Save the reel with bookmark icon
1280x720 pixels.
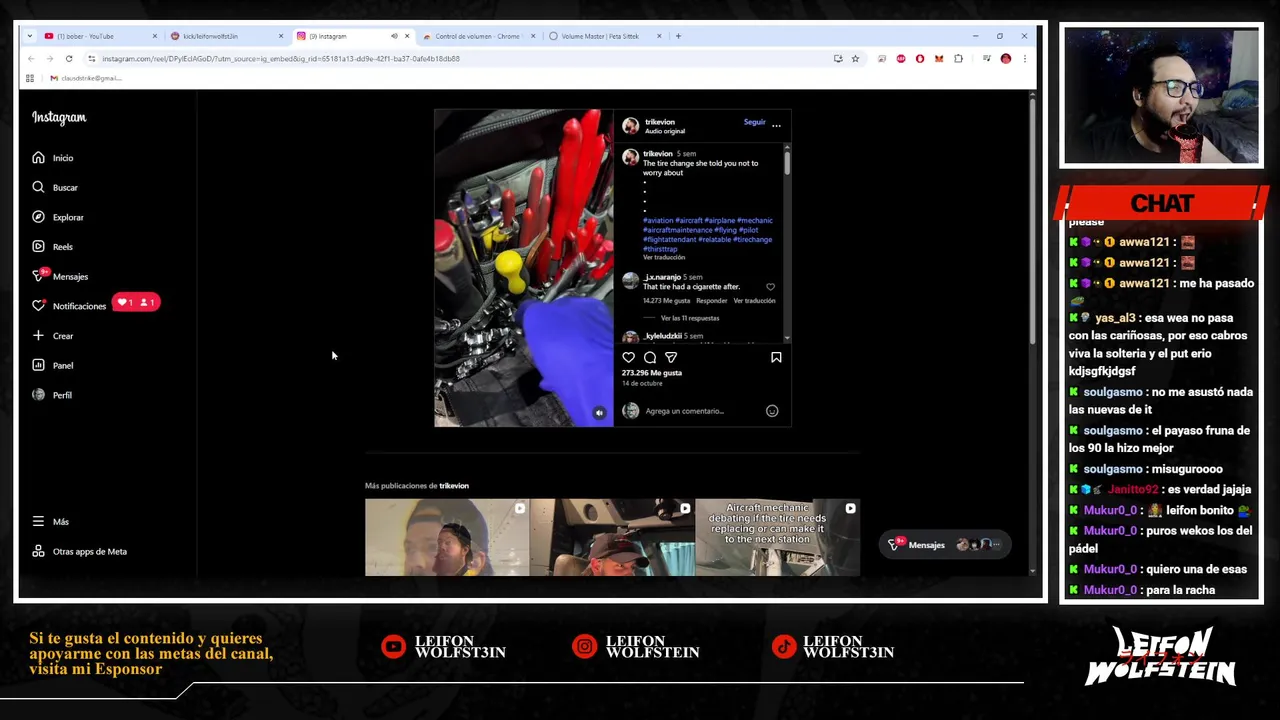click(x=776, y=357)
